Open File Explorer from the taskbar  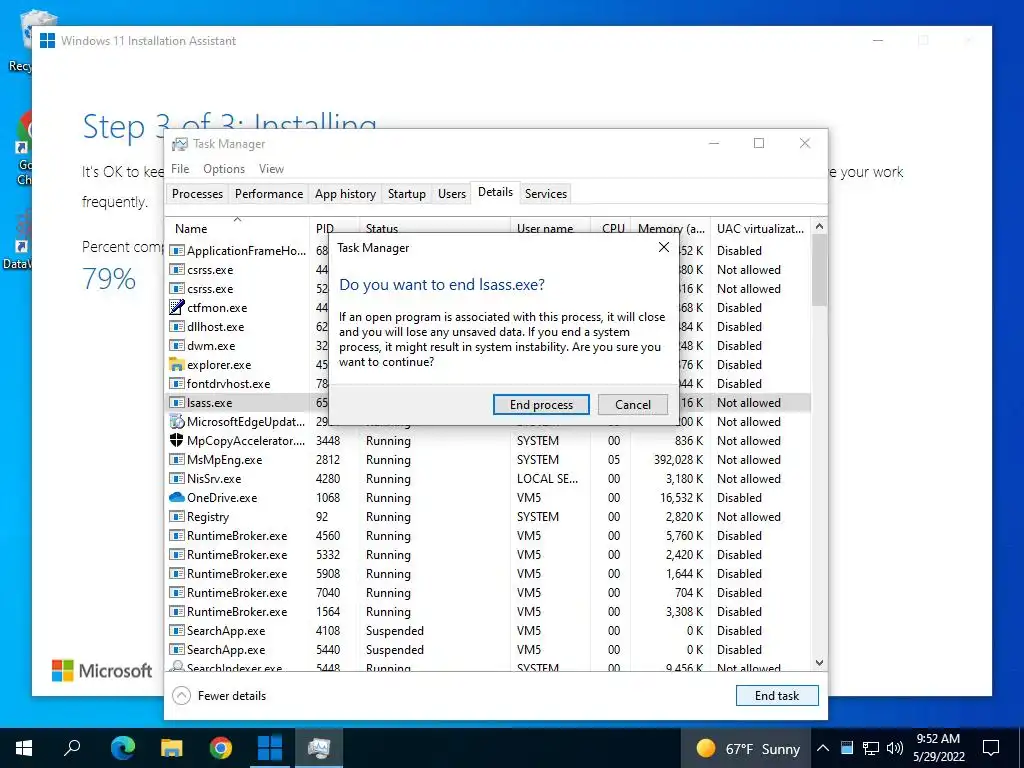(171, 748)
